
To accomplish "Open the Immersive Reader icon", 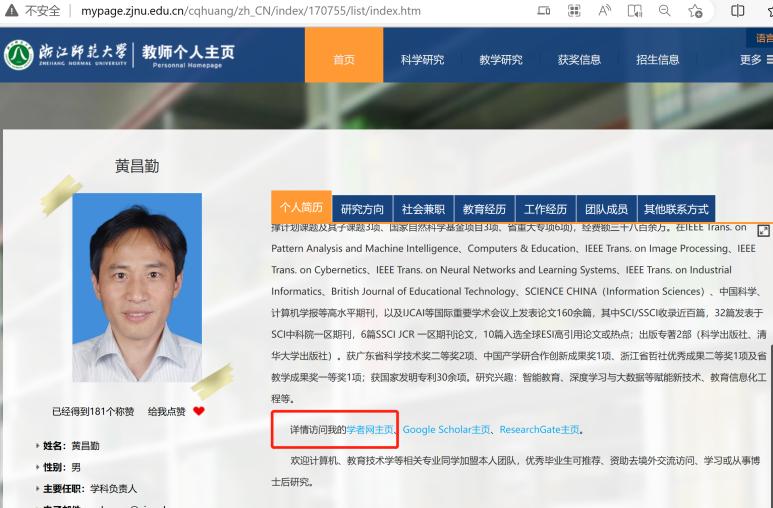I will [634, 11].
